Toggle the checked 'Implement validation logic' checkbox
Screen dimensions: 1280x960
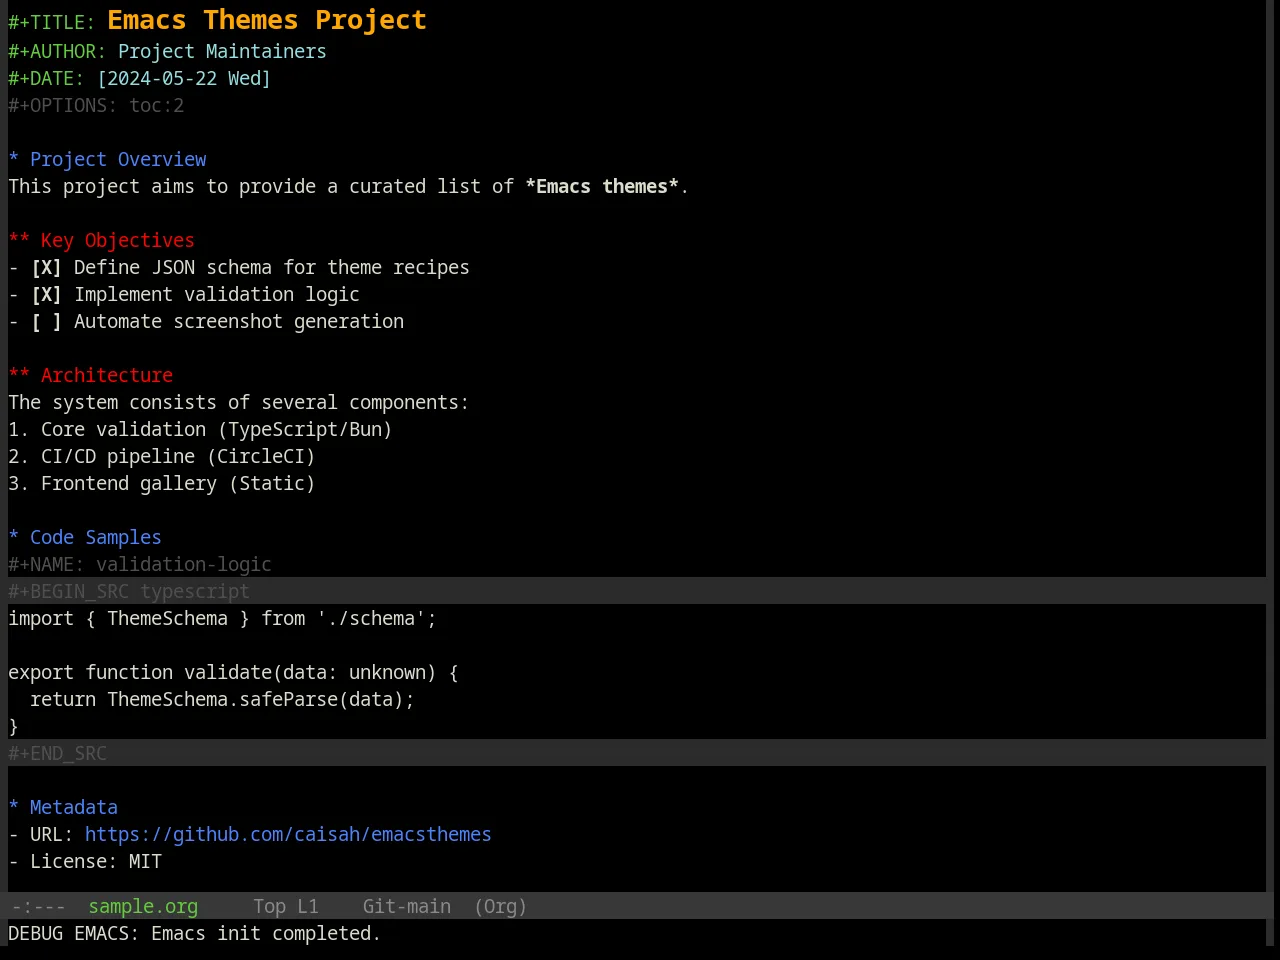[46, 295]
